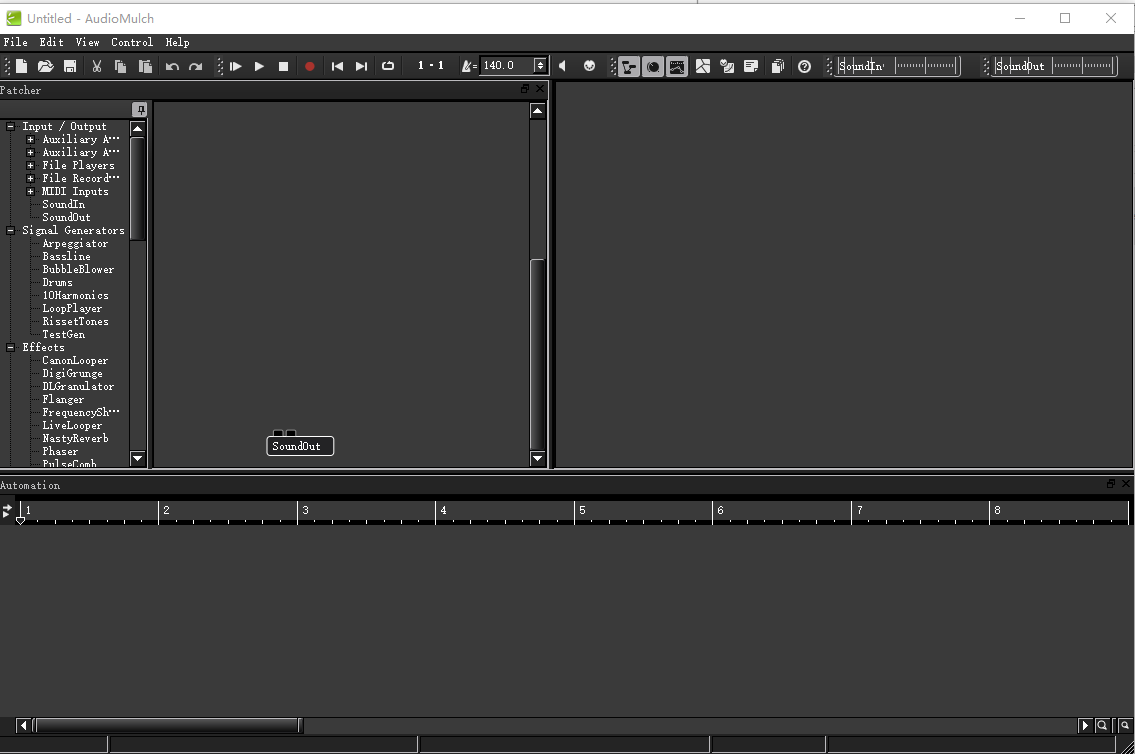Click the metronome tempo icon

pyautogui.click(x=468, y=66)
